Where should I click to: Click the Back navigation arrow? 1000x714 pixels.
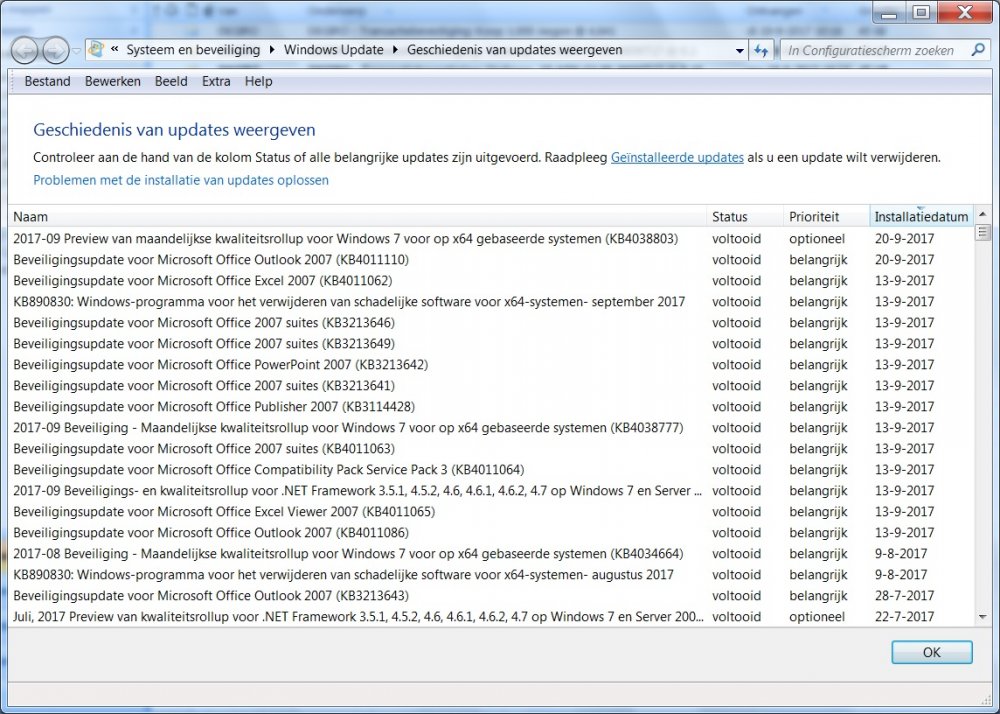tap(25, 50)
